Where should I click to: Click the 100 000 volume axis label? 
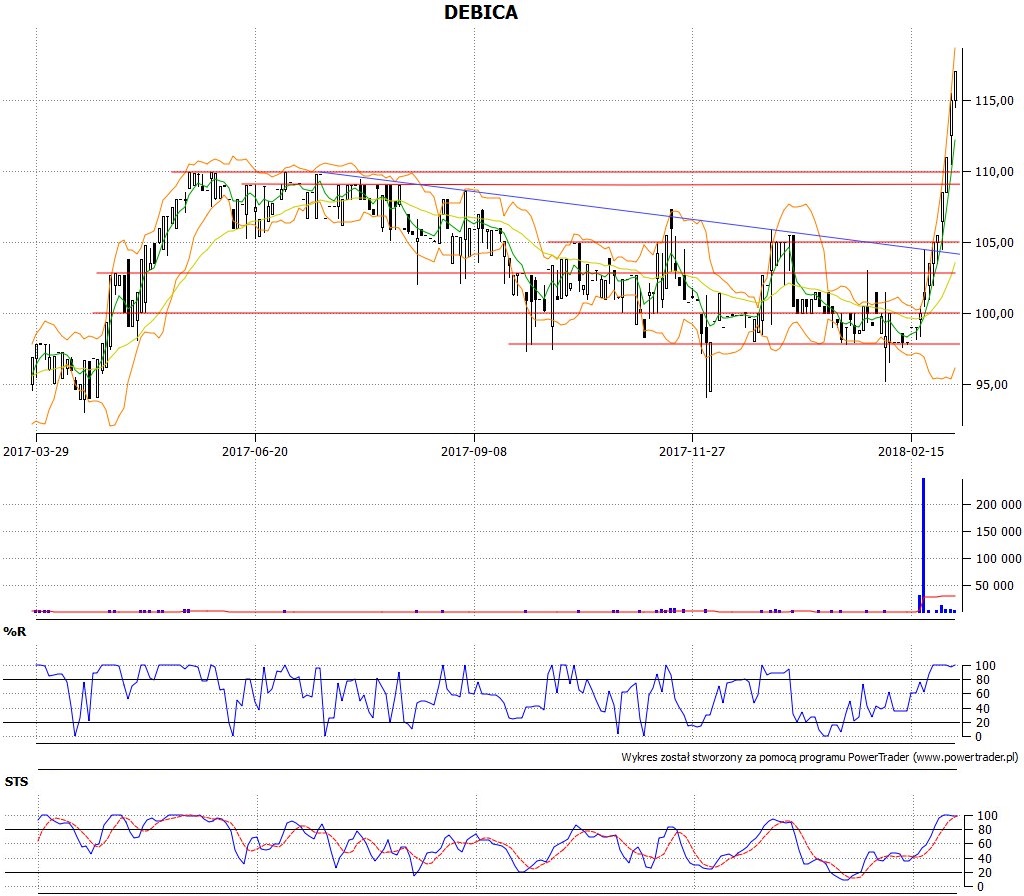(x=999, y=558)
